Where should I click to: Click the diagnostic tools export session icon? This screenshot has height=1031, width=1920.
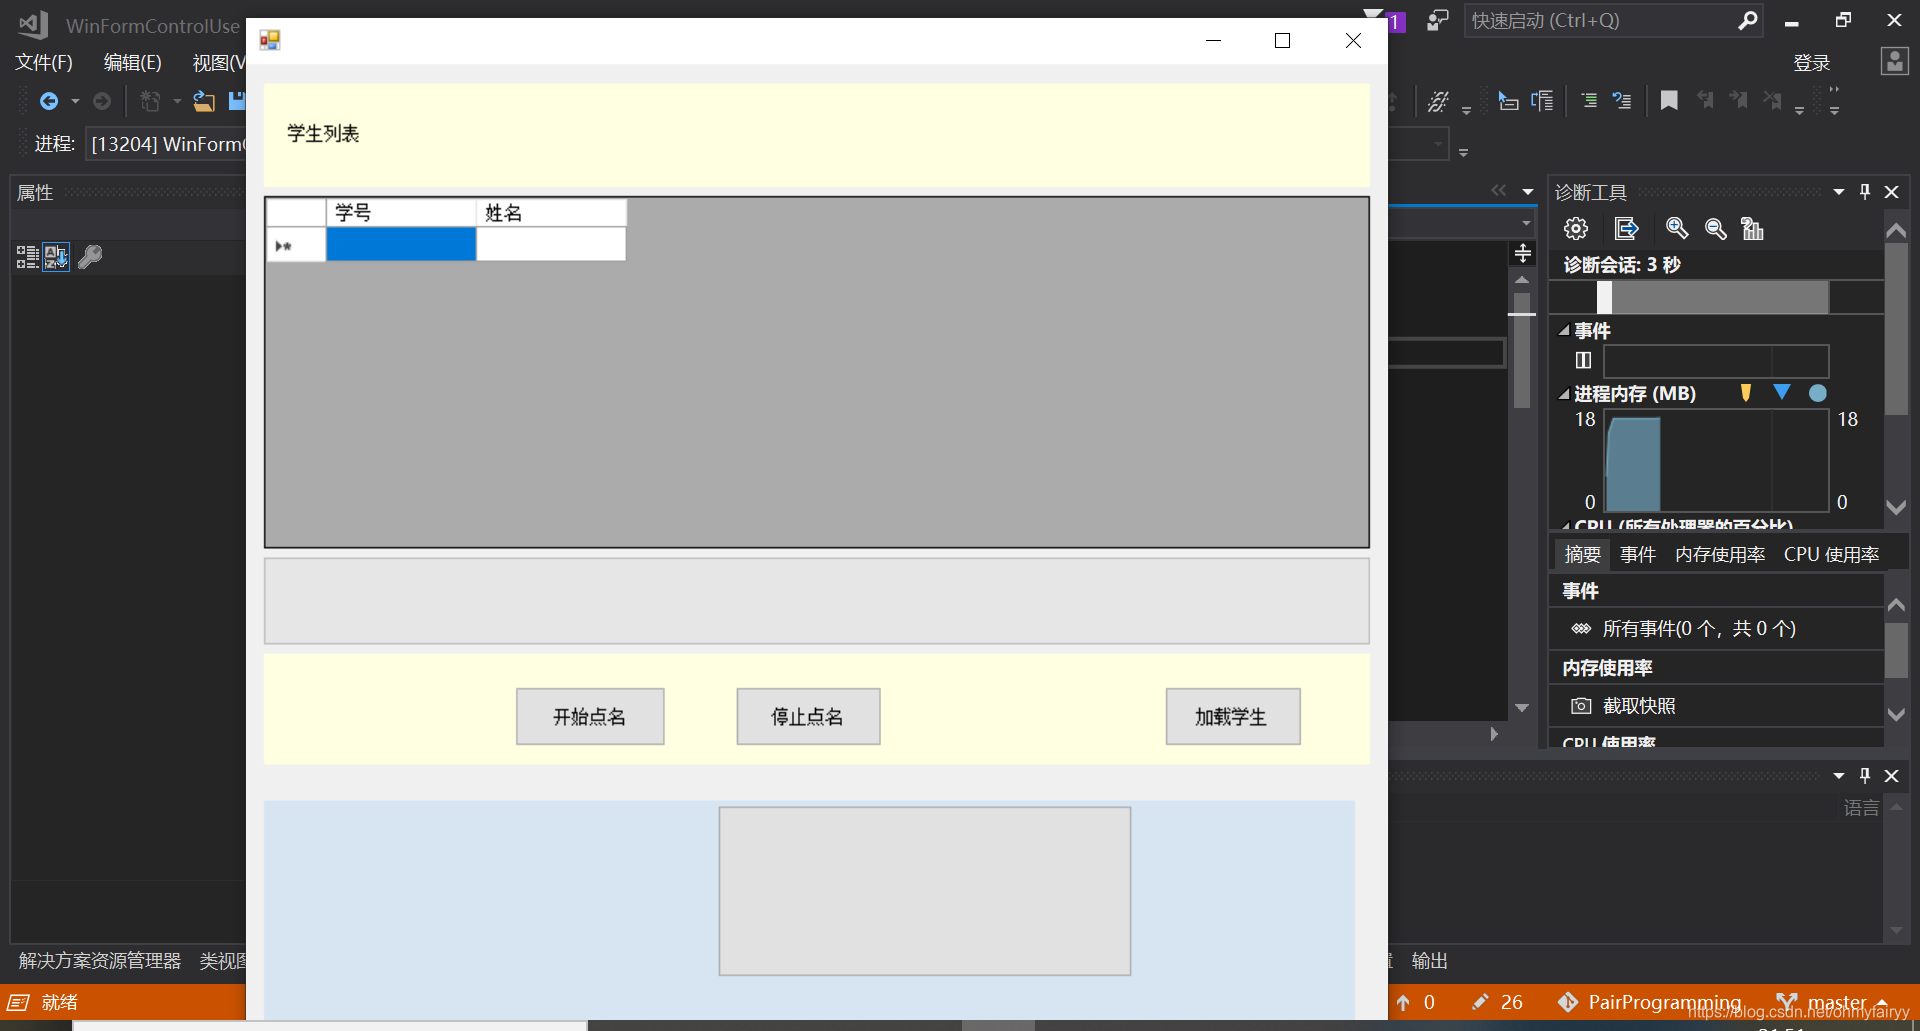coord(1627,229)
